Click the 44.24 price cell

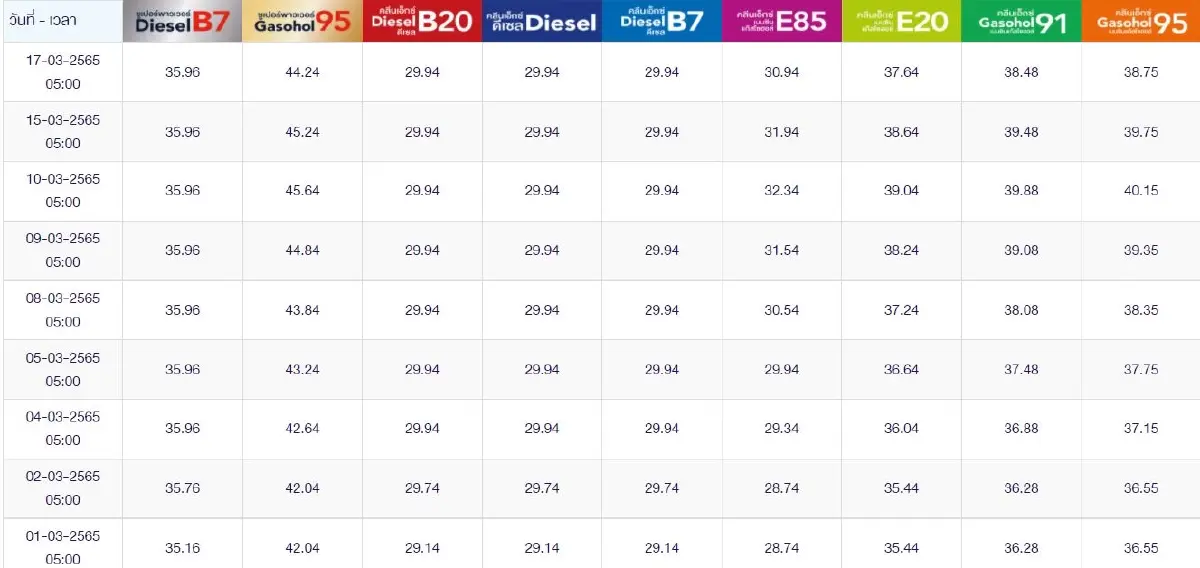click(302, 72)
